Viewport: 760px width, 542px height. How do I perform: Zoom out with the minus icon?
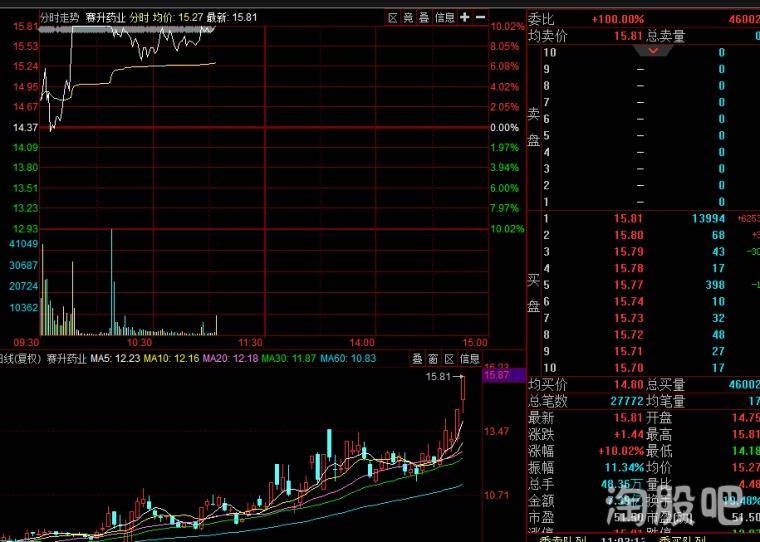click(x=480, y=17)
